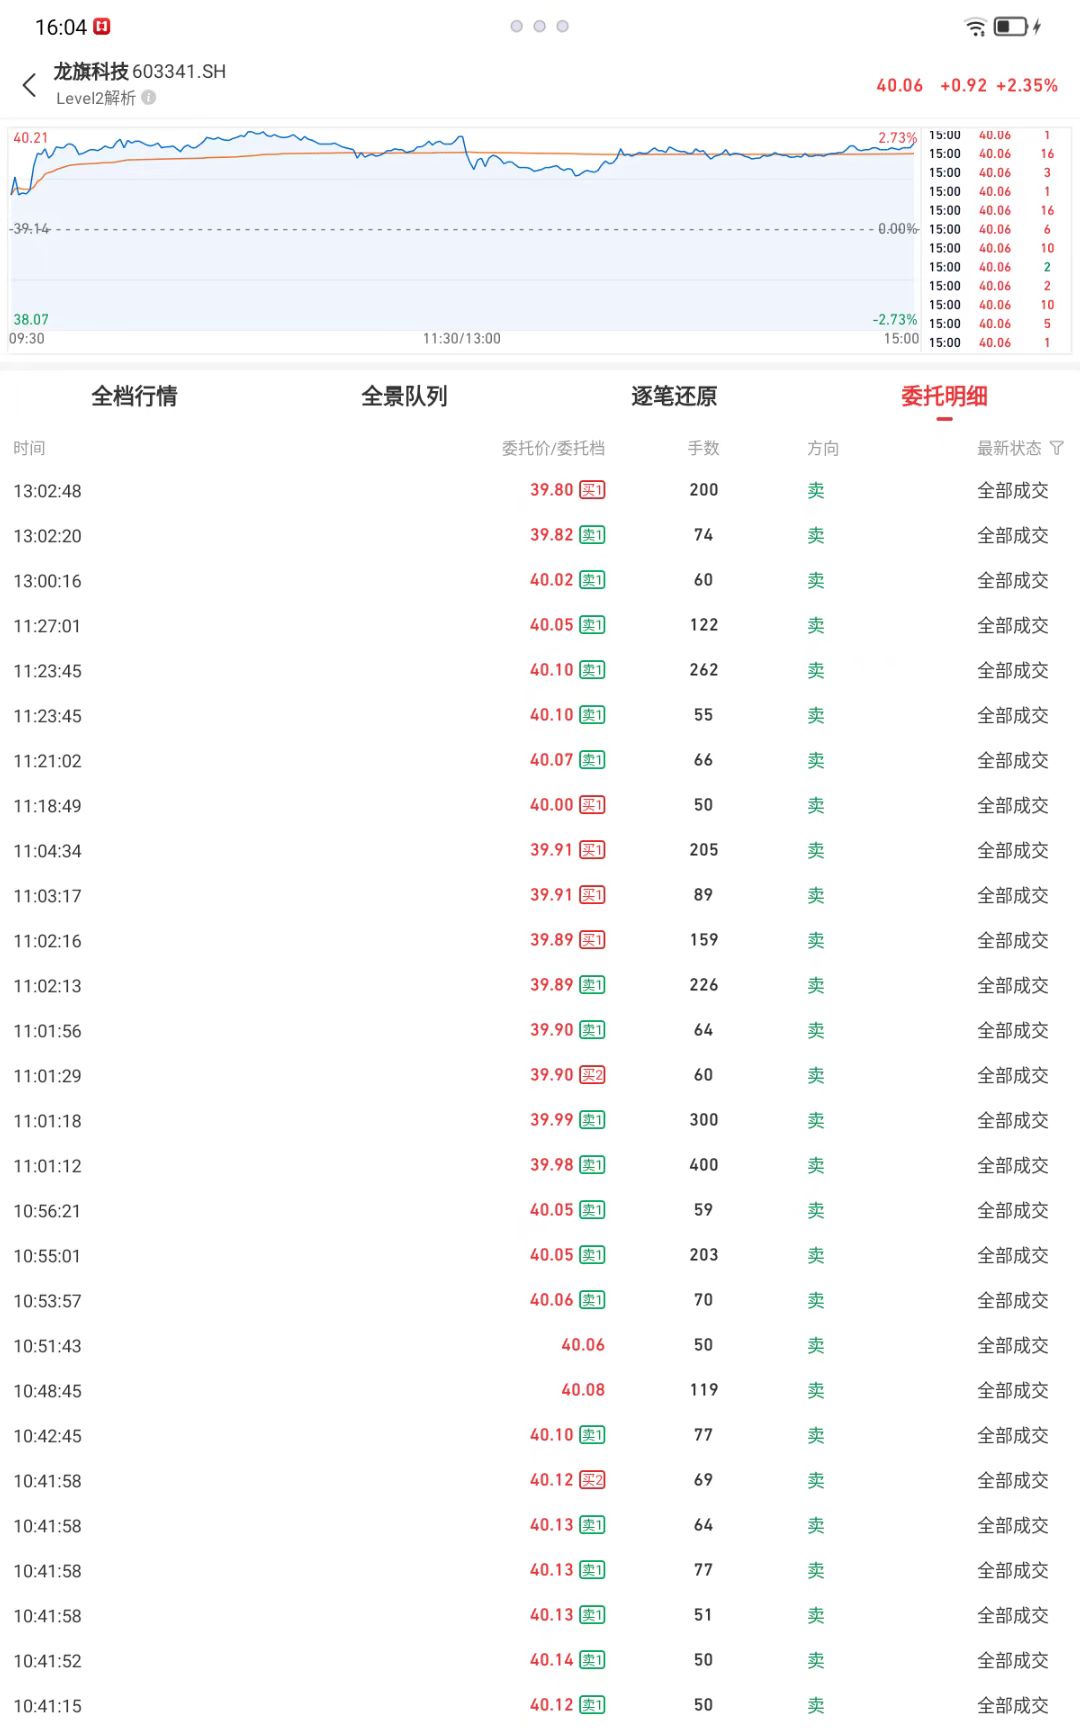Tap the battery charging indicator
This screenshot has height=1728, width=1080.
click(1018, 27)
